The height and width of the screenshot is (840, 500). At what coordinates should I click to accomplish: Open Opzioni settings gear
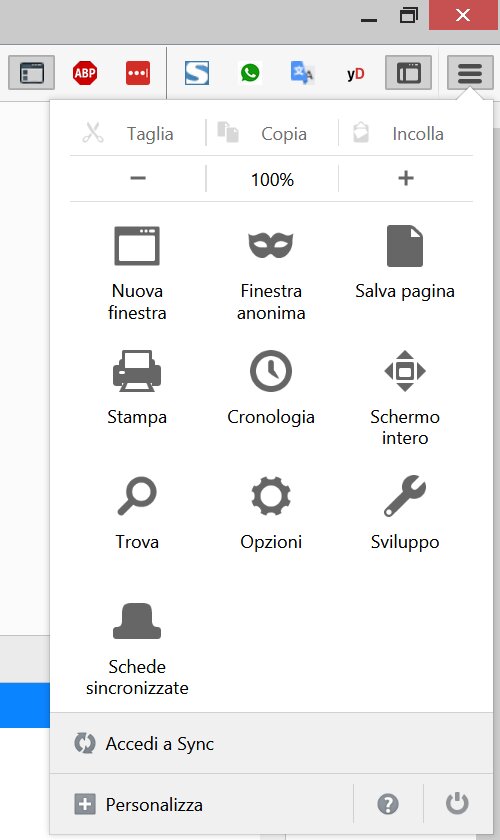pyautogui.click(x=271, y=513)
